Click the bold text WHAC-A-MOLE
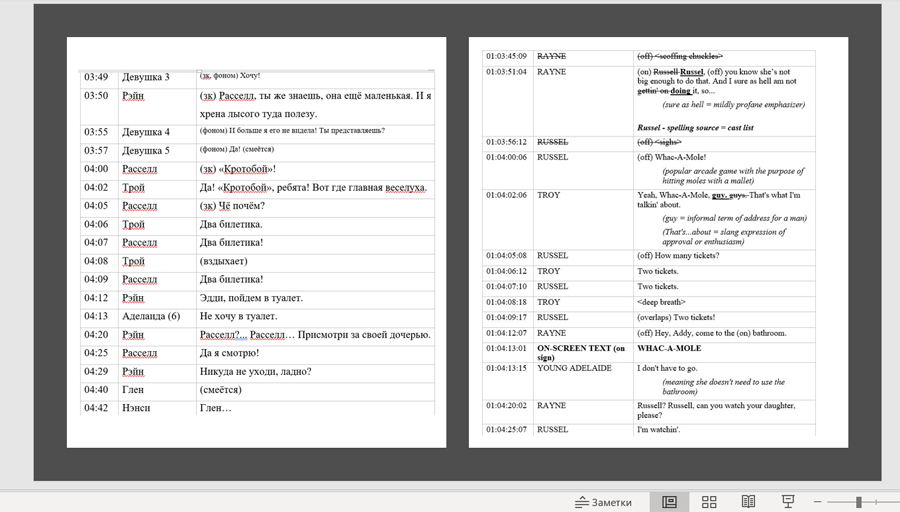 click(669, 348)
